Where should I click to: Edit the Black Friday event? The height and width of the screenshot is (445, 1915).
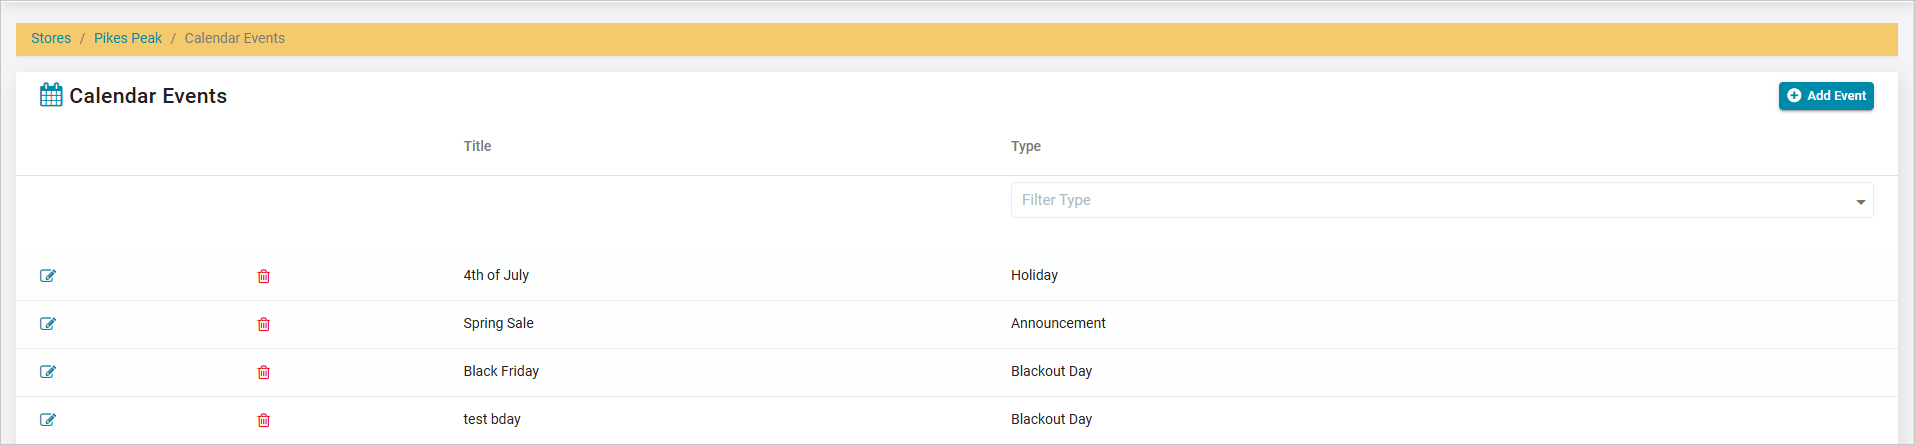coord(48,372)
